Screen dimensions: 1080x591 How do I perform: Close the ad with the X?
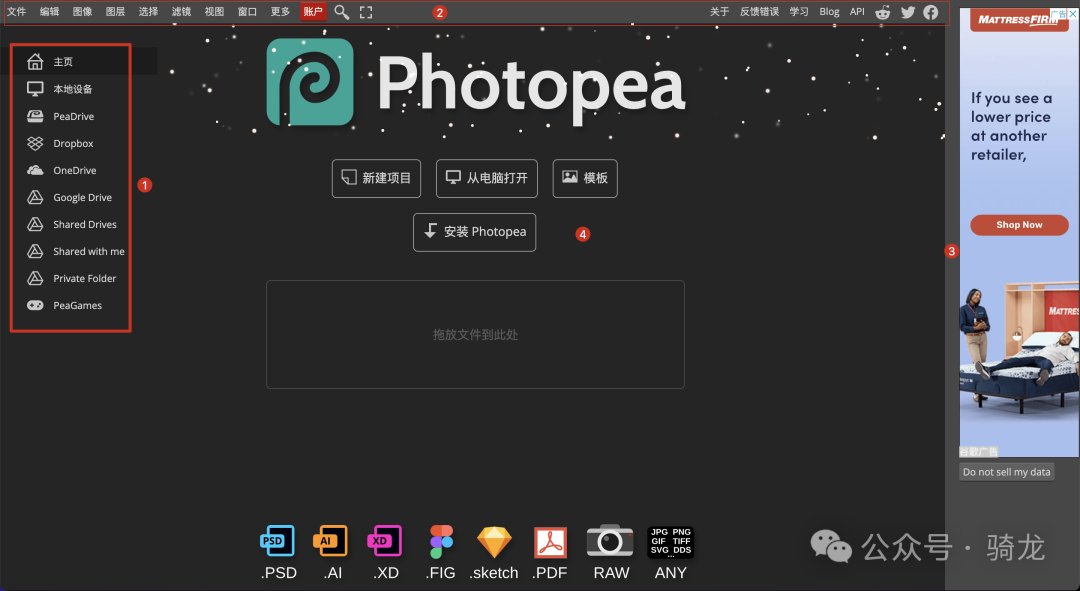pyautogui.click(x=1073, y=13)
